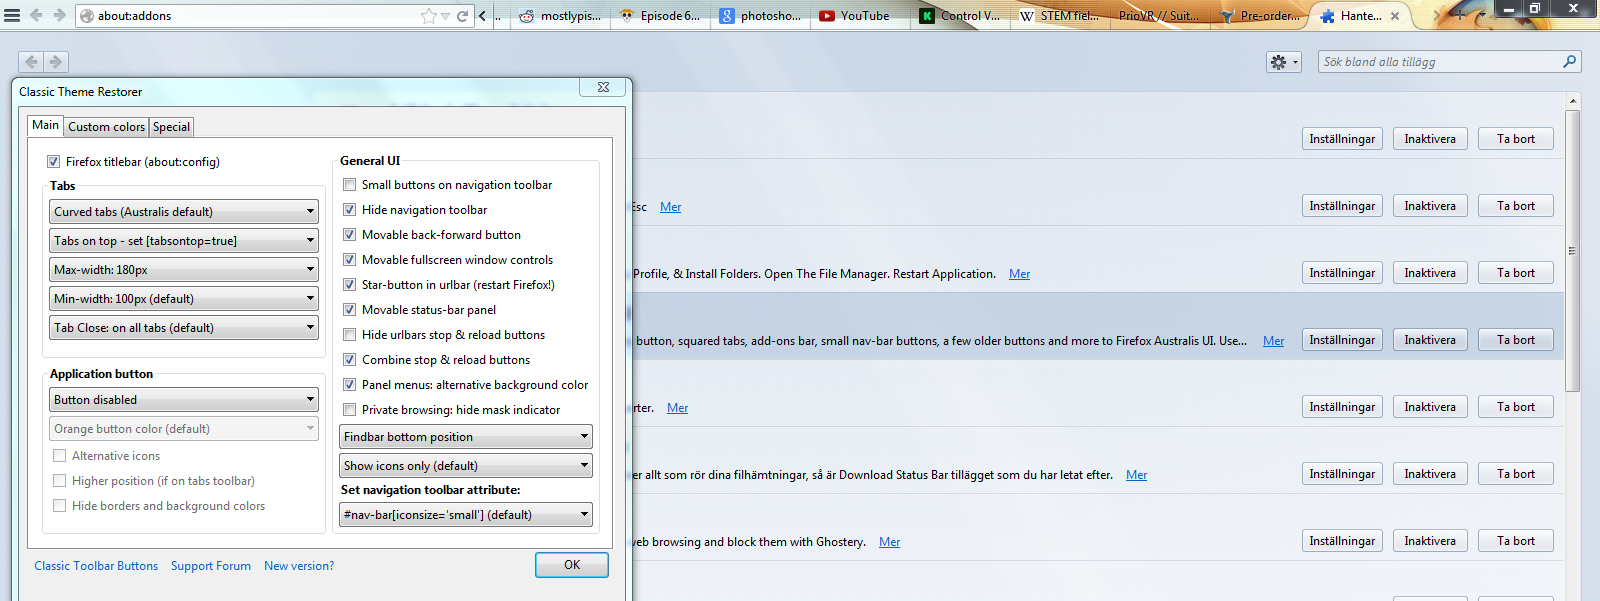Screen dimensions: 1600x601
Task: Enable Small buttons on navigation toolbar
Action: 349,185
